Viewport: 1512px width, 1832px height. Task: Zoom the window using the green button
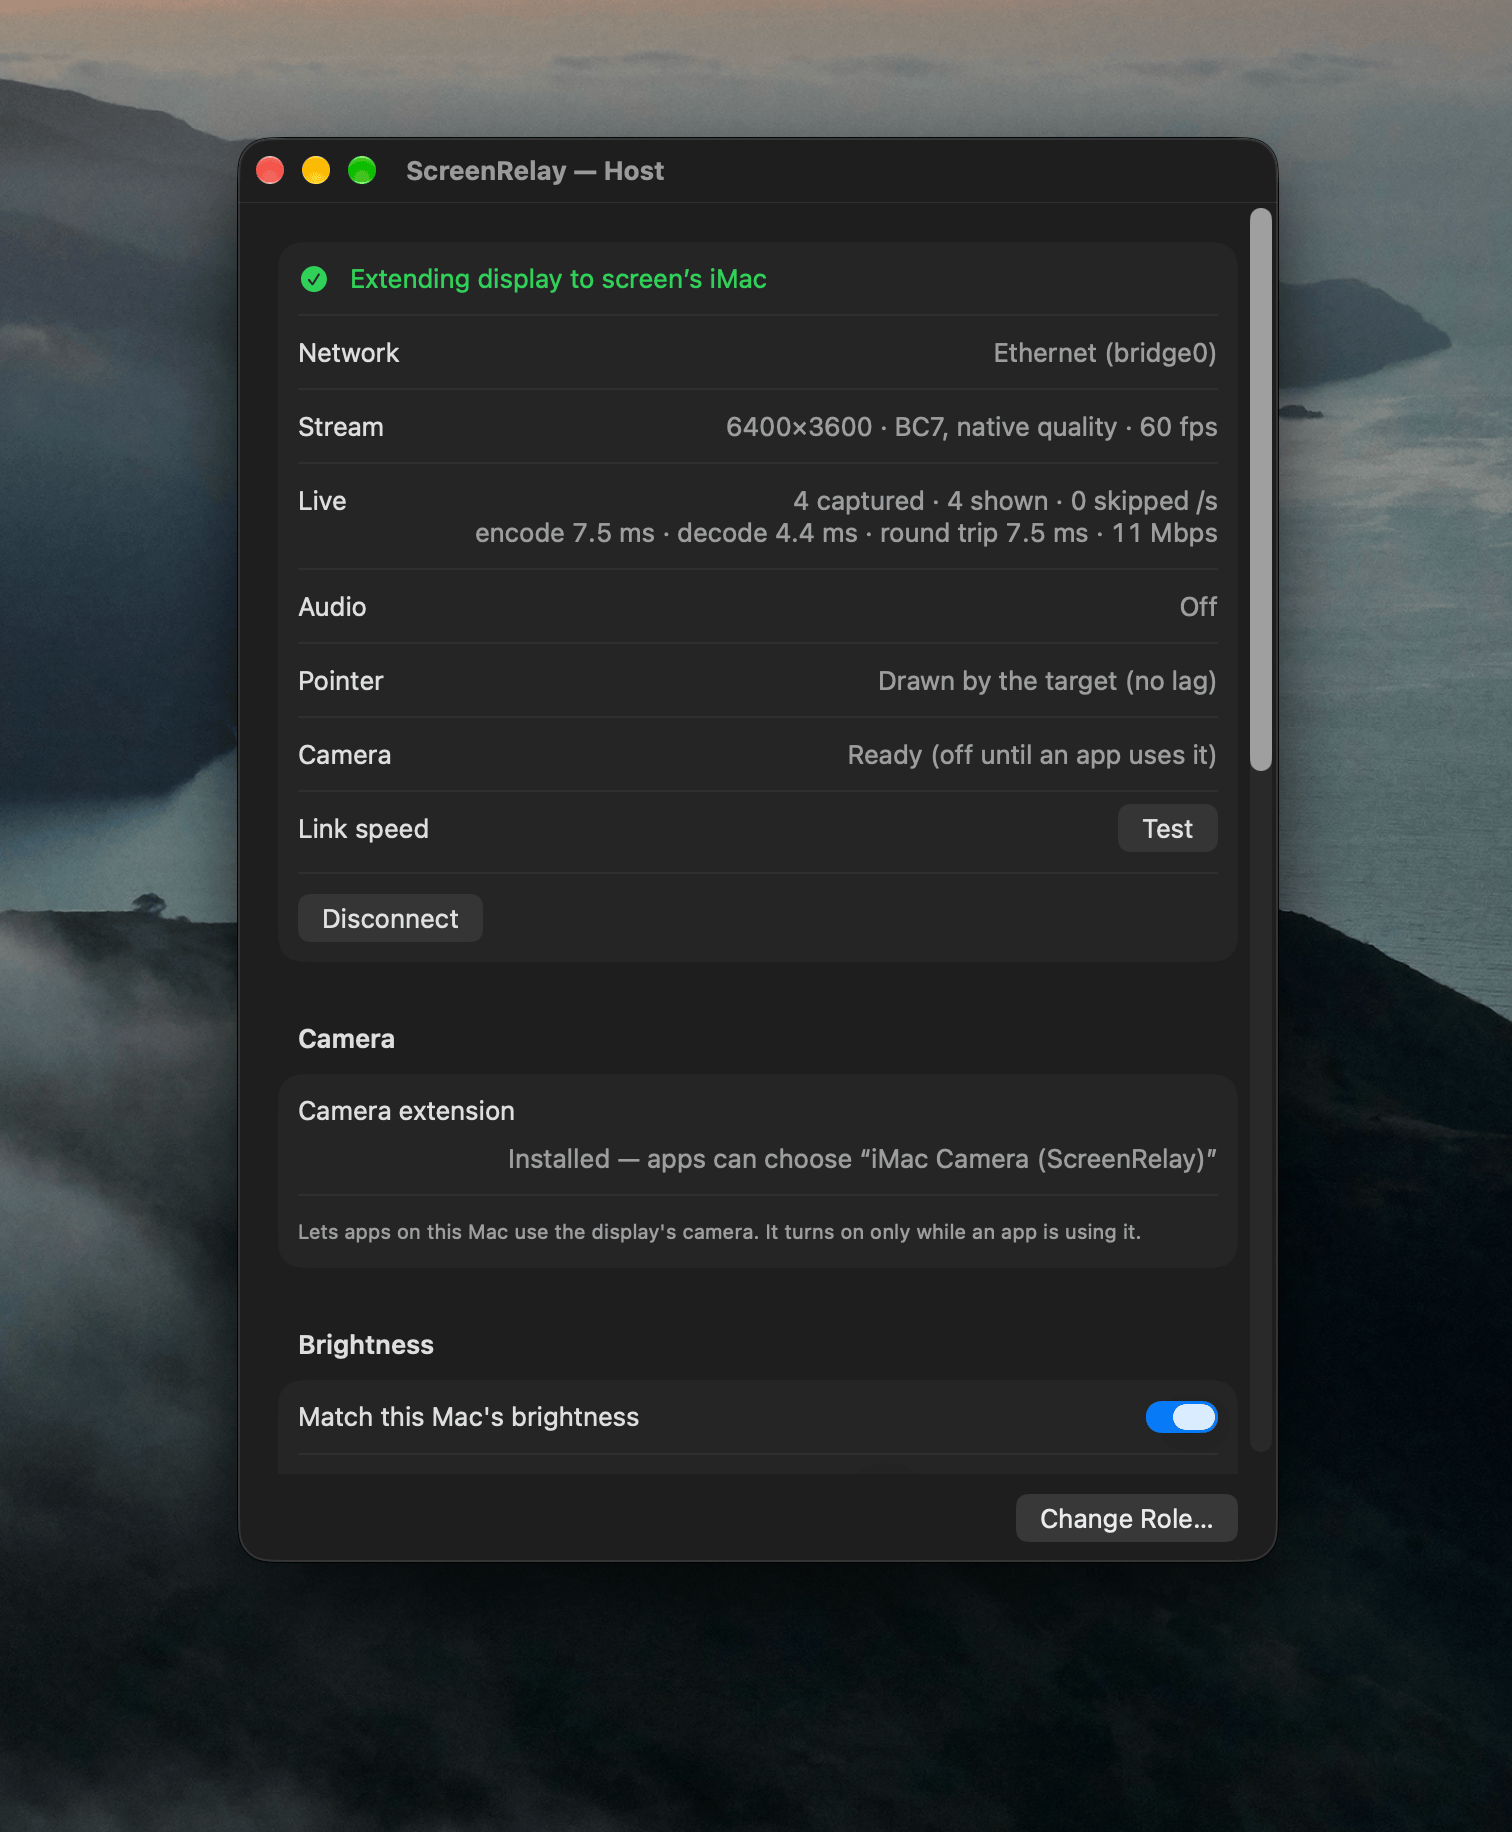coord(362,171)
